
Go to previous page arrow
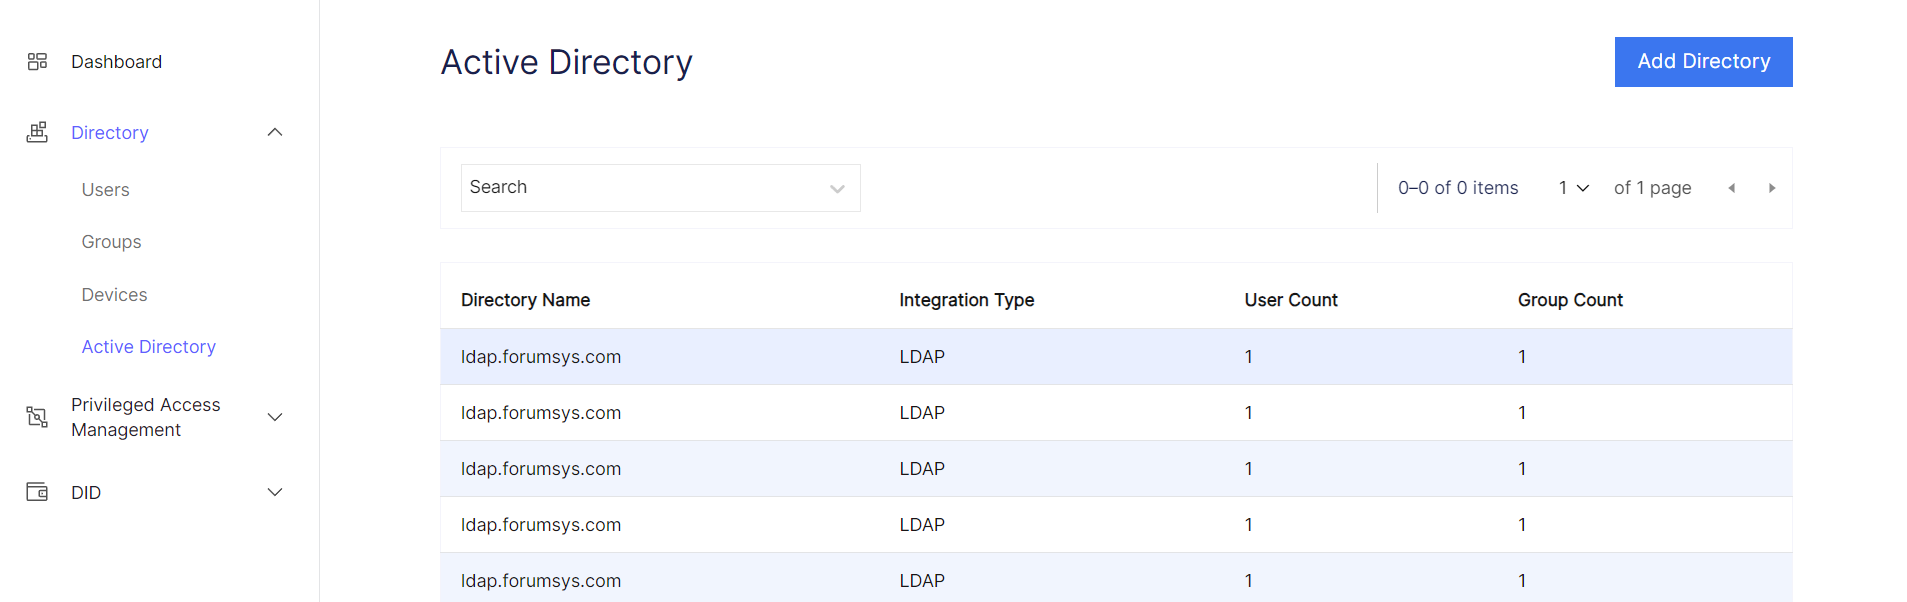1731,188
